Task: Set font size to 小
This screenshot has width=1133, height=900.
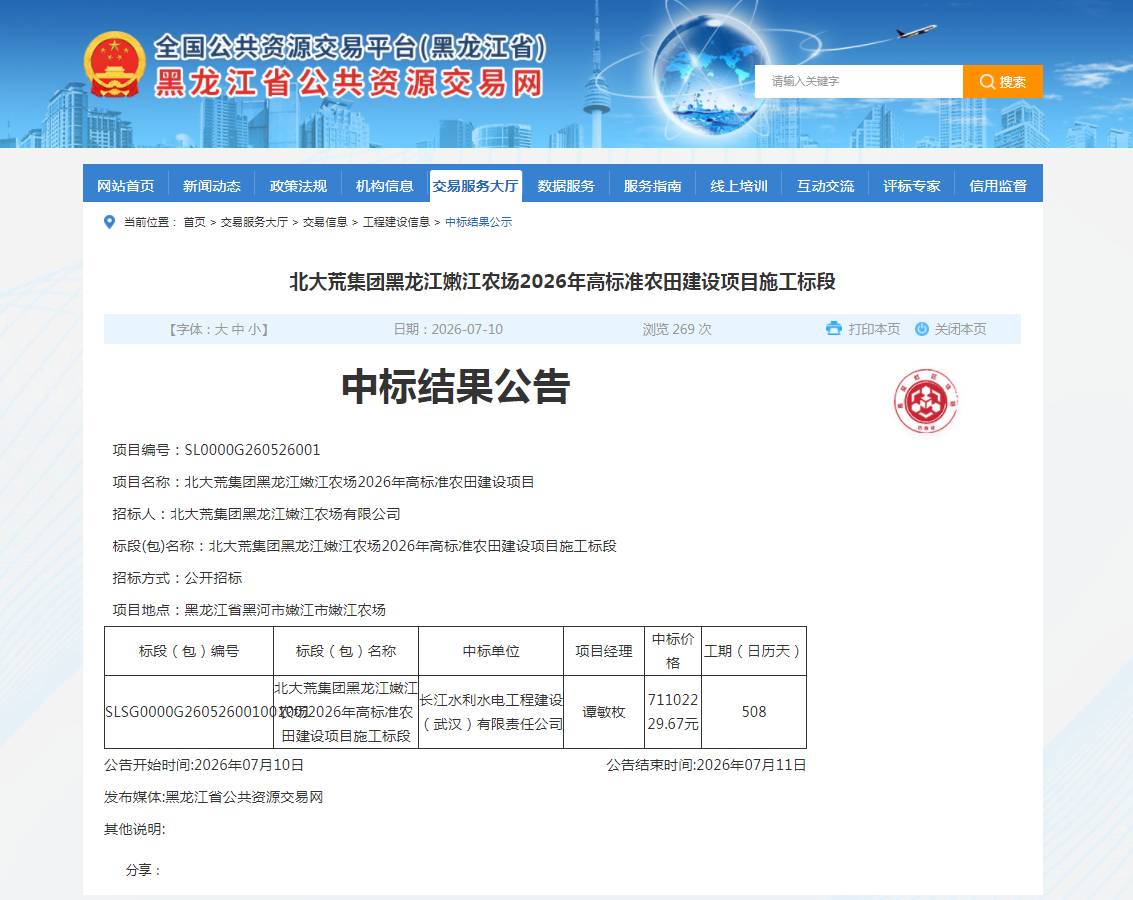Action: (x=254, y=329)
